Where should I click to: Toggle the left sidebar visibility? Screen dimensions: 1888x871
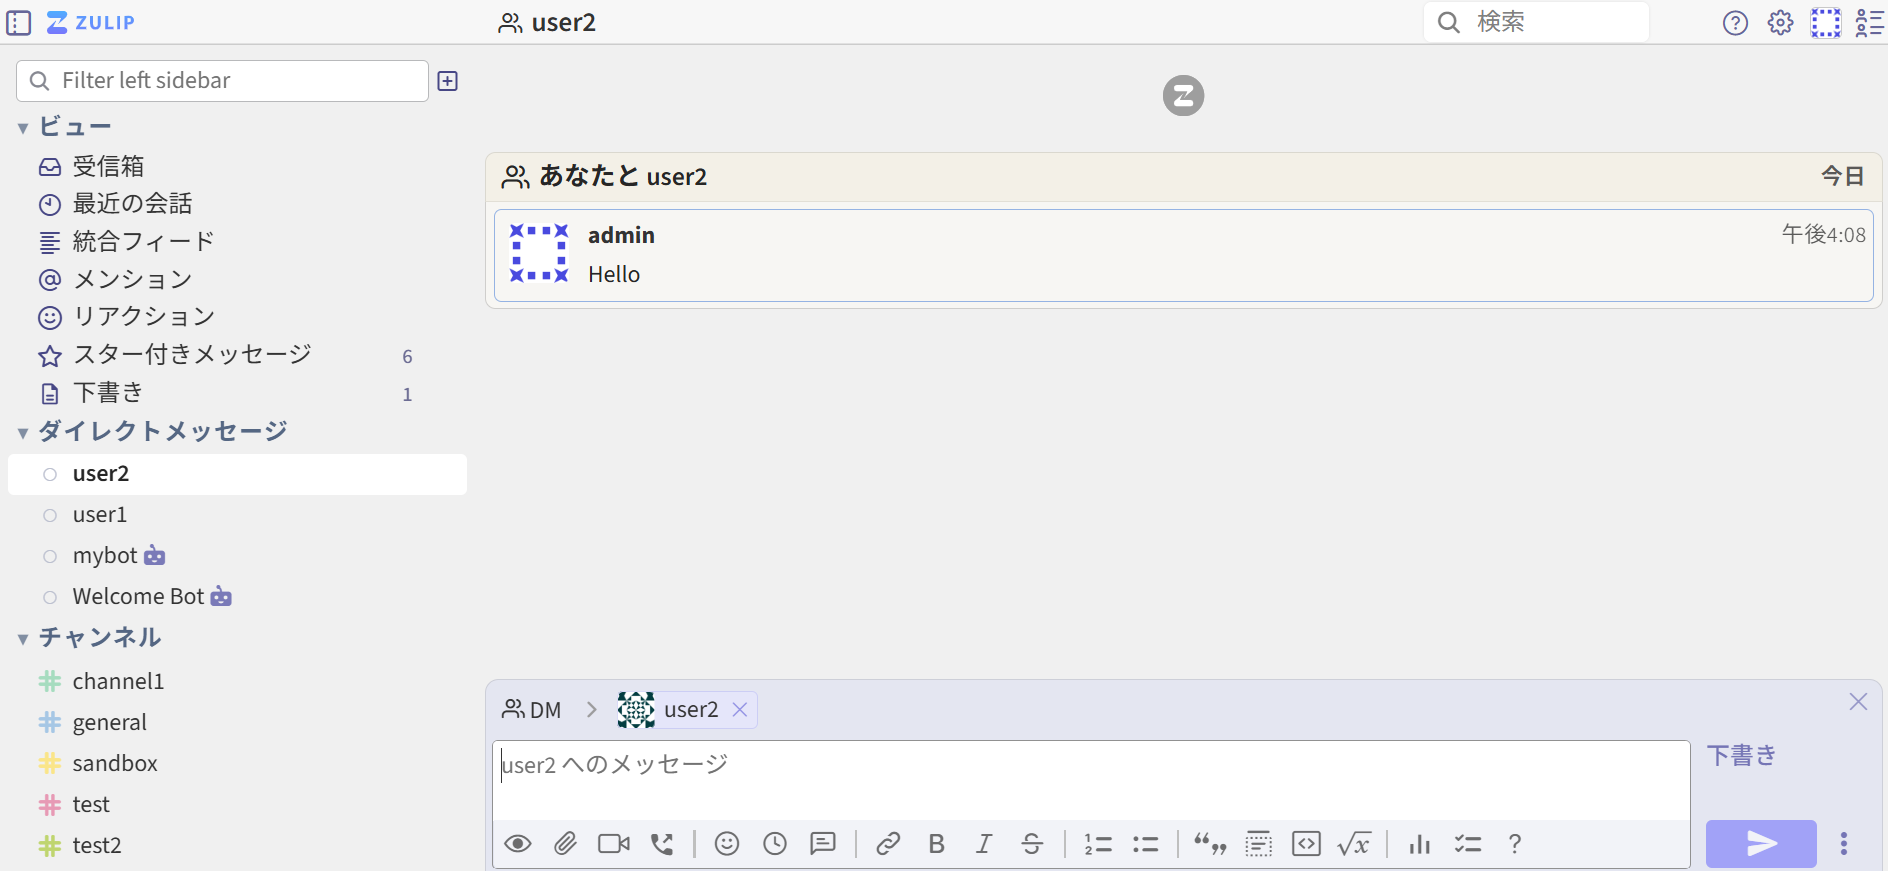point(19,23)
